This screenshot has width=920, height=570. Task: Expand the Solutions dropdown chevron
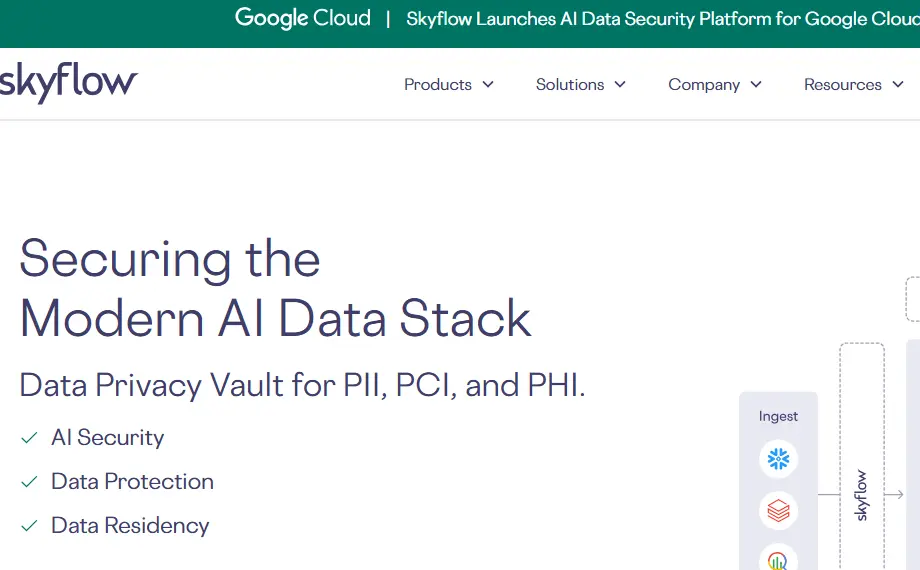pyautogui.click(x=620, y=85)
